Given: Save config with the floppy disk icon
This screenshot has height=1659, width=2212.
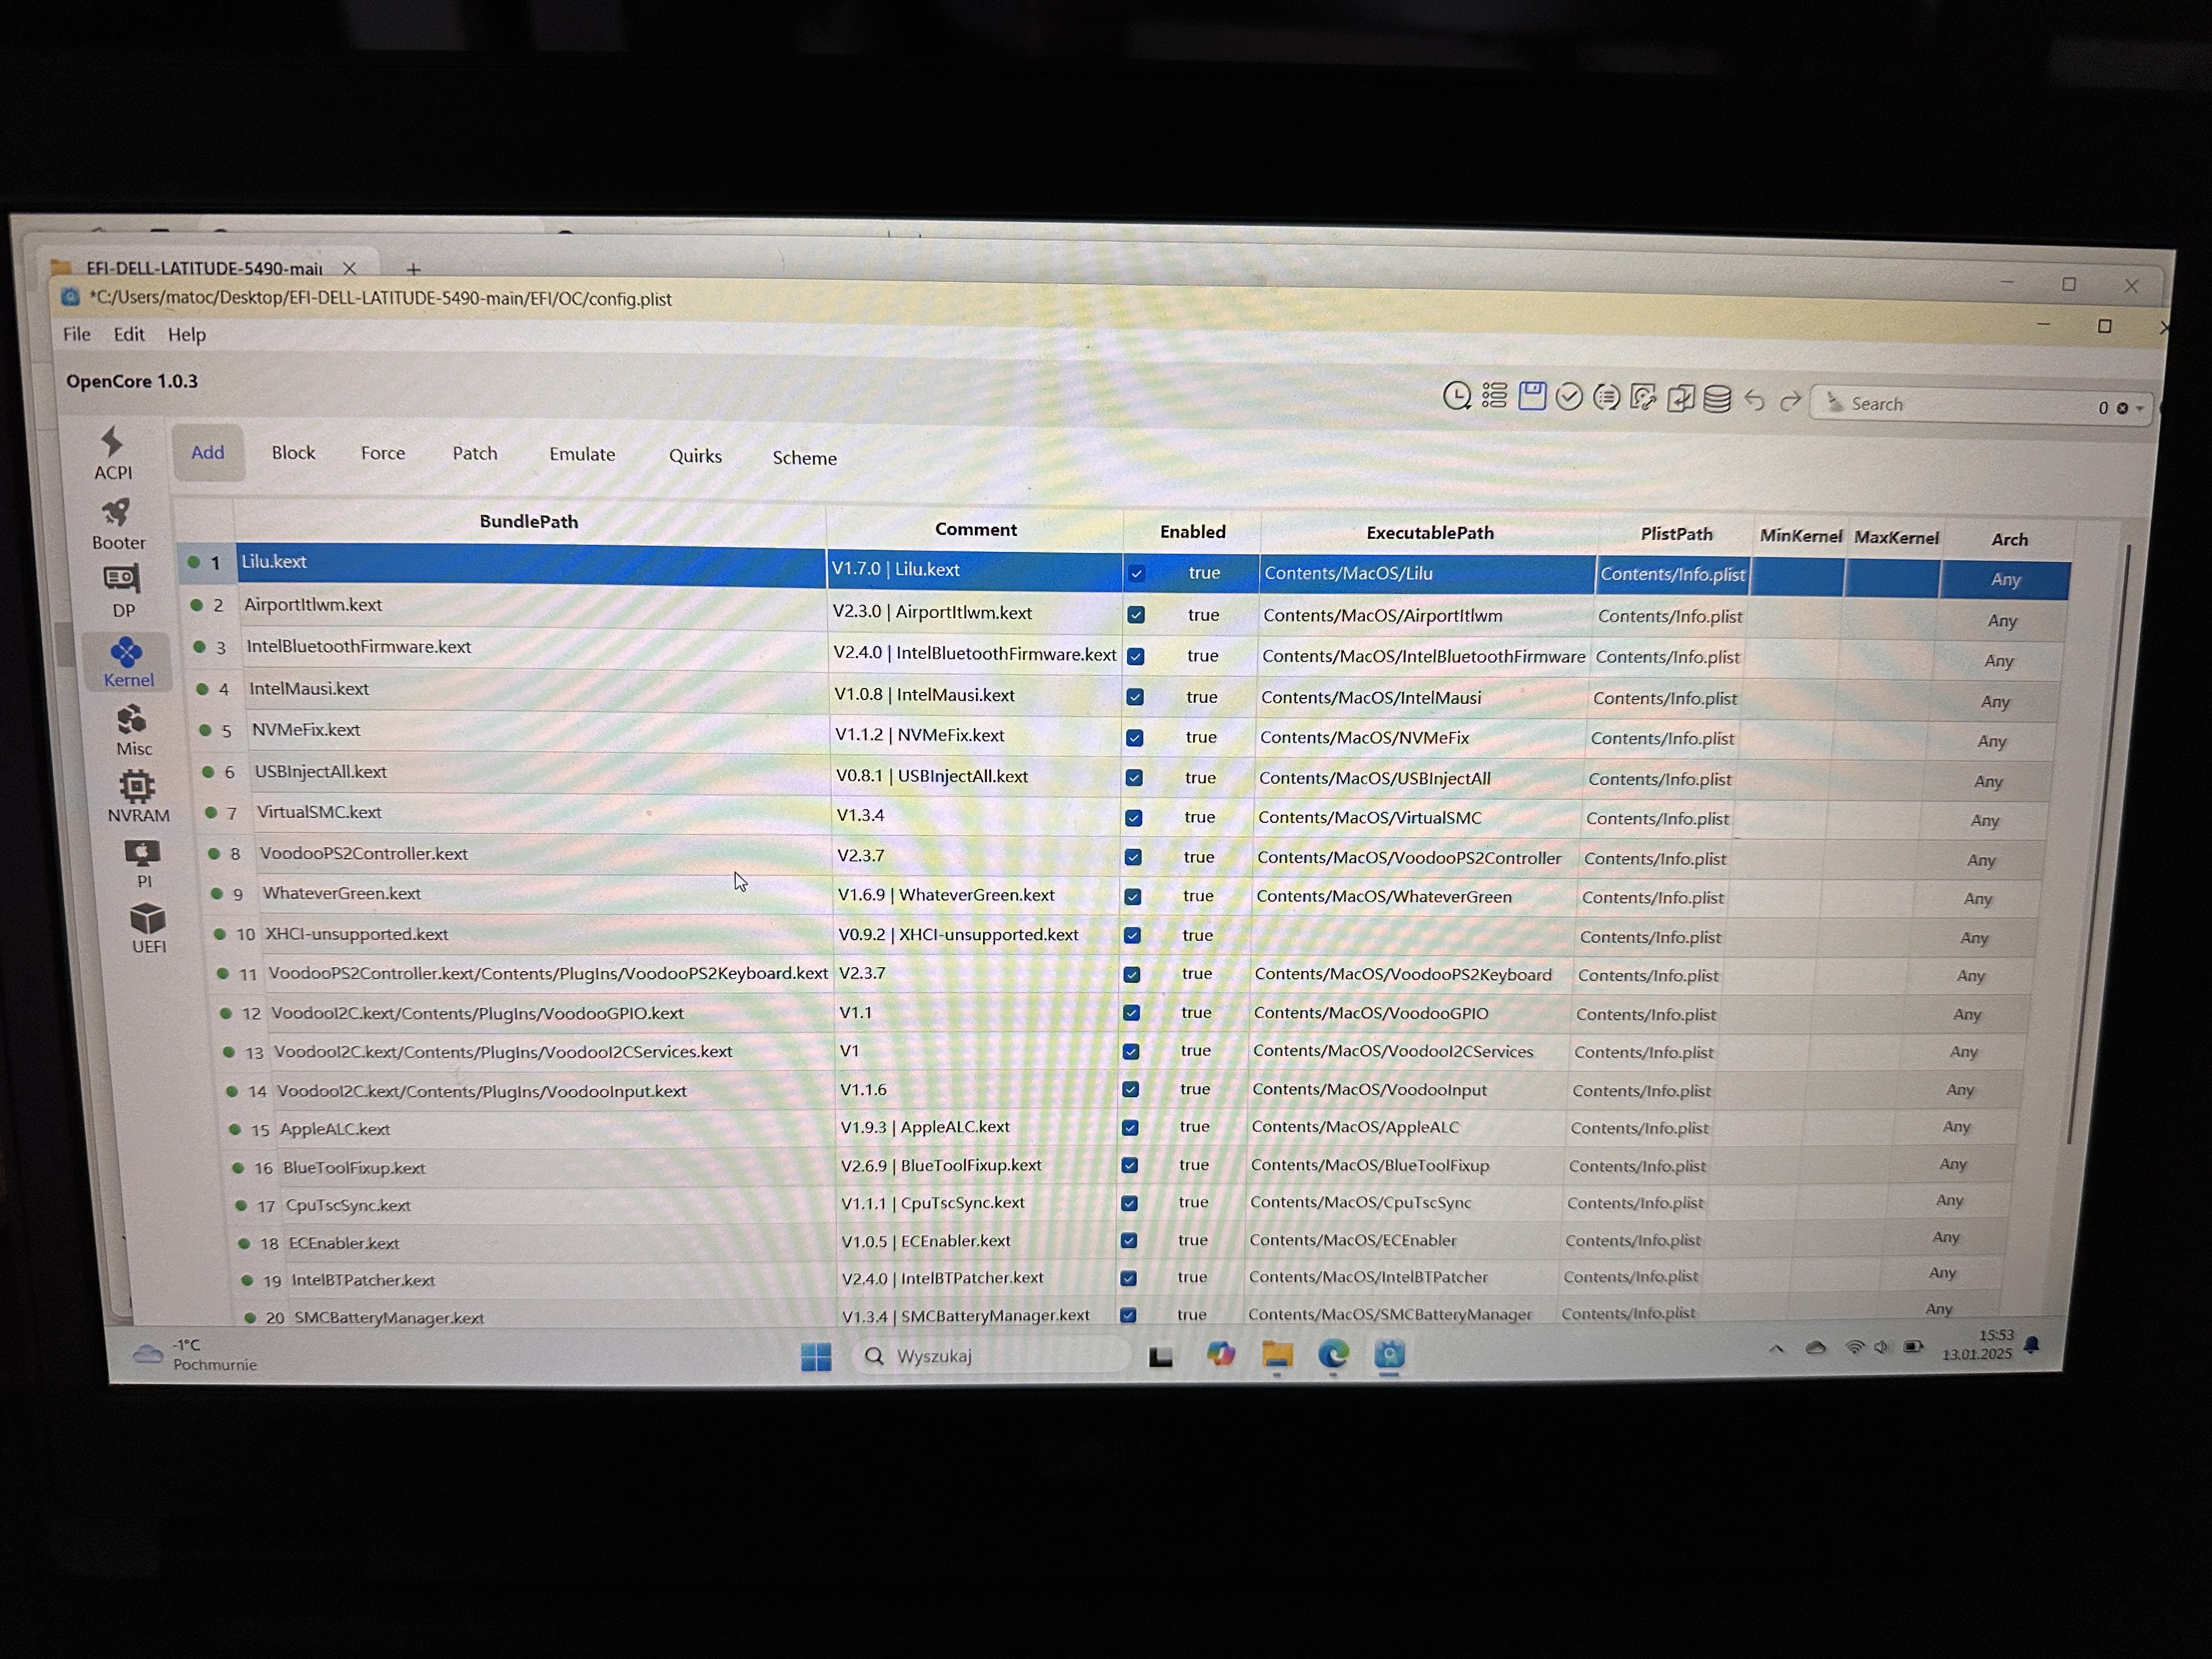Looking at the screenshot, I should click(1532, 396).
